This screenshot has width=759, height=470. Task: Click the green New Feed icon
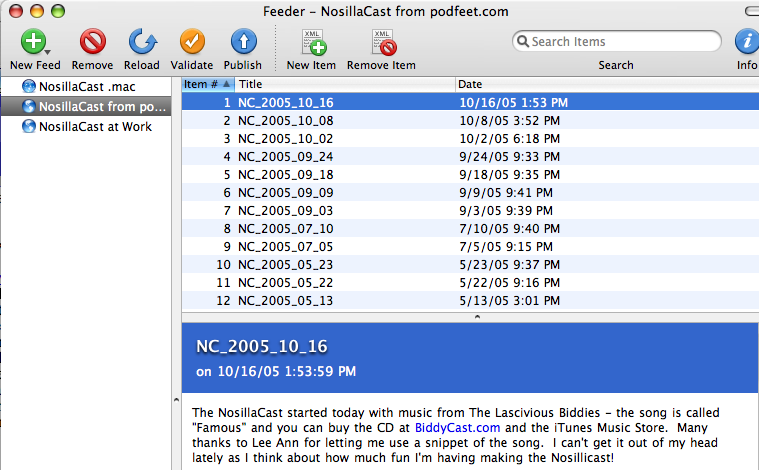tap(34, 42)
